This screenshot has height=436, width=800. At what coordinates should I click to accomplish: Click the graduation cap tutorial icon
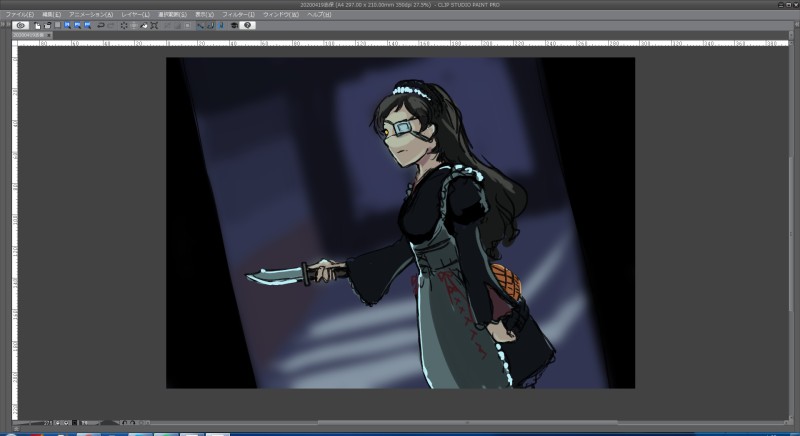[x=234, y=25]
